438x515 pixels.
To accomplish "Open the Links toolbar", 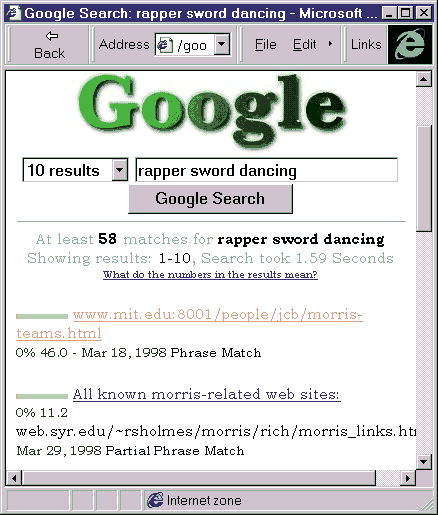I will (366, 45).
